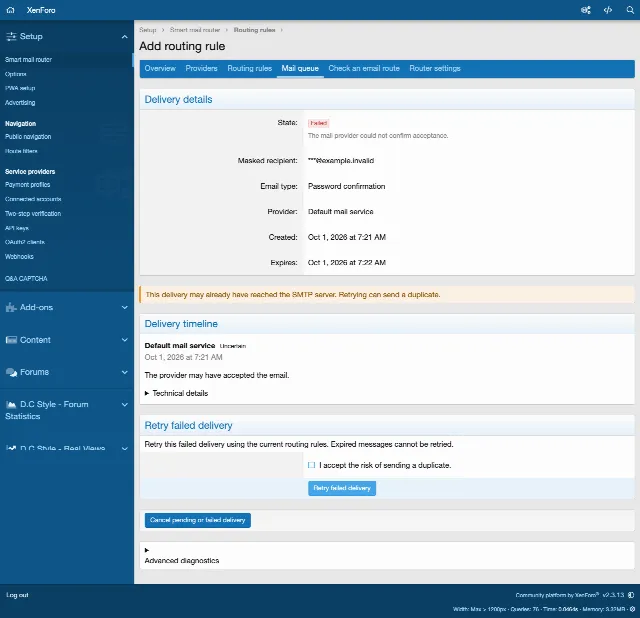This screenshot has height=618, width=640.
Task: Click the Expires 'Oct 1, 2026 at 7:22 AM' value
Action: click(x=347, y=262)
